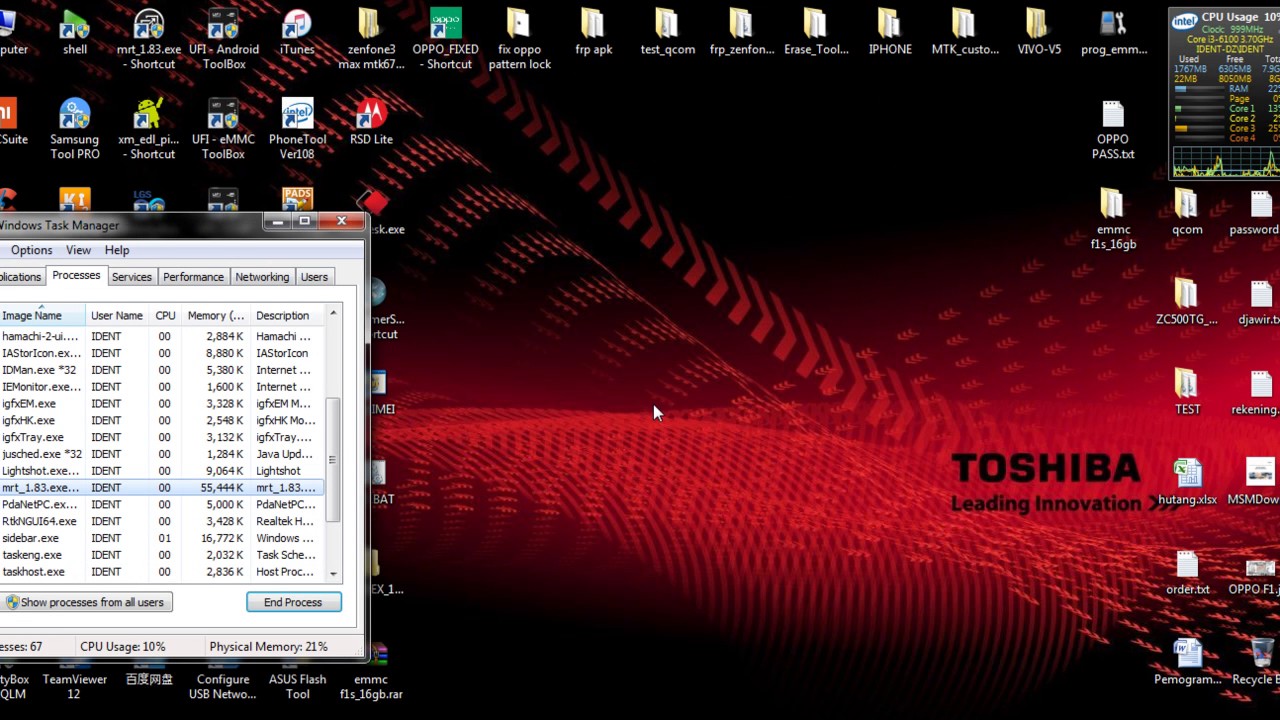Switch to the Users tab

(x=314, y=277)
